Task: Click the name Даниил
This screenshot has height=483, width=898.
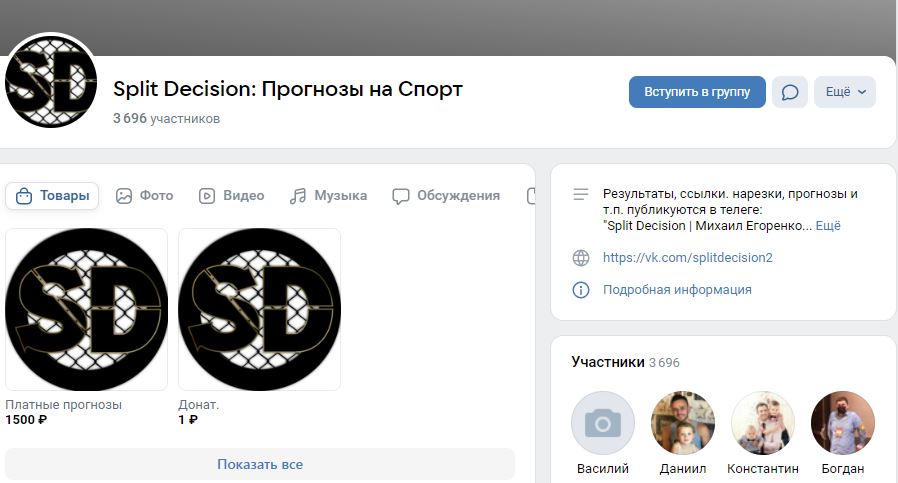Action: pyautogui.click(x=683, y=469)
